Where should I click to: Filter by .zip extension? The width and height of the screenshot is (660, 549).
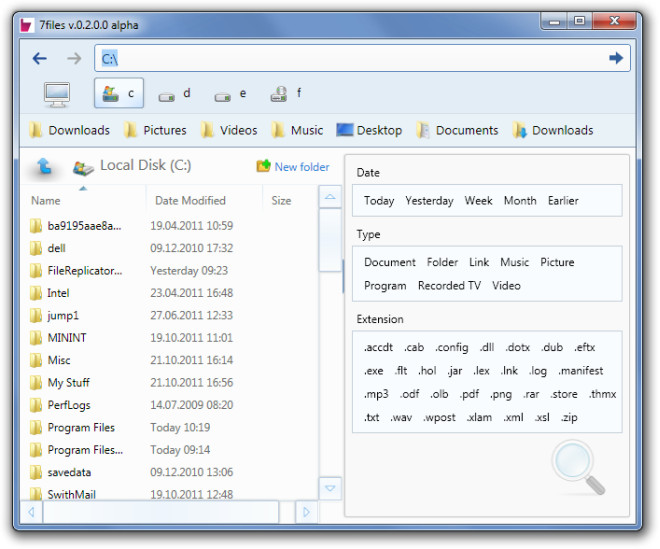[569, 417]
